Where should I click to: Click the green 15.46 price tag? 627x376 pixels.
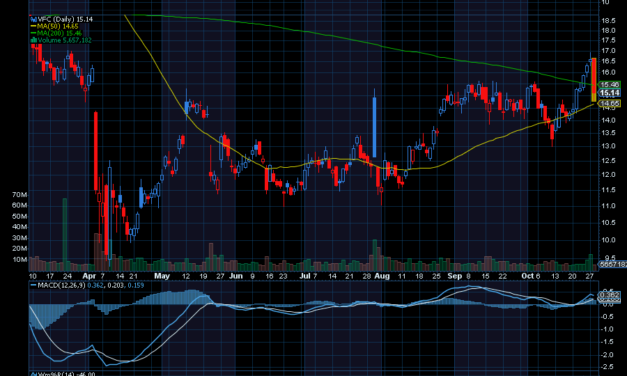pyautogui.click(x=609, y=85)
